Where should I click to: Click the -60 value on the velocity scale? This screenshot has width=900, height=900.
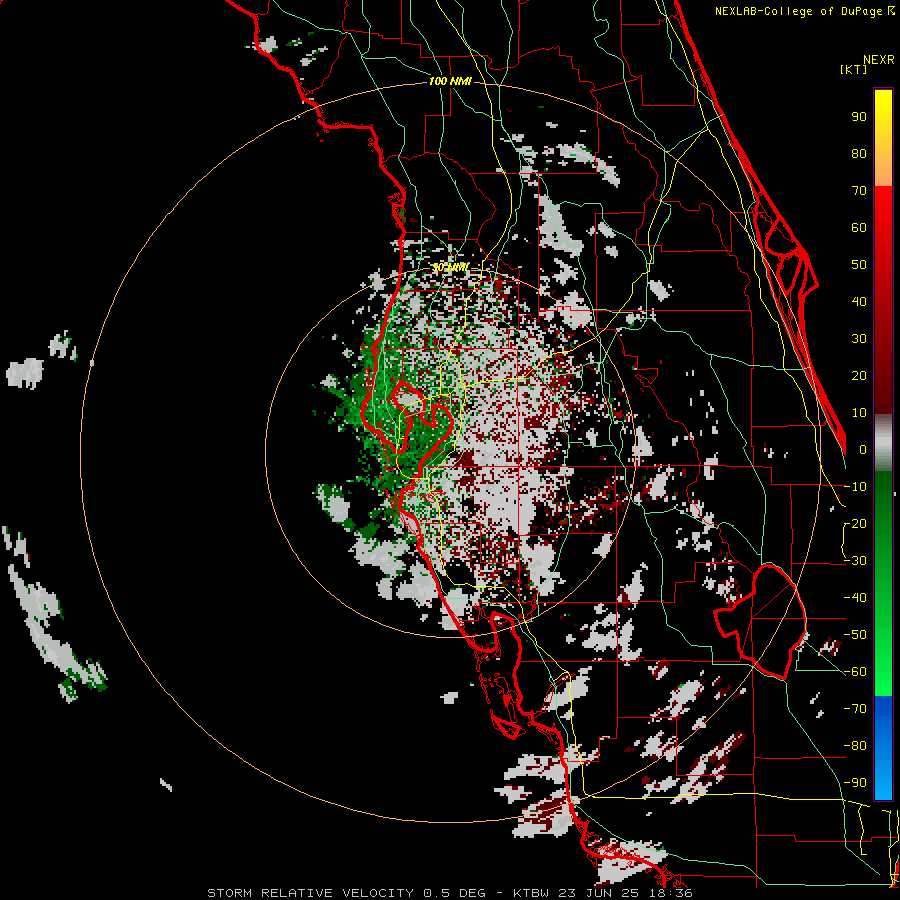click(x=855, y=672)
